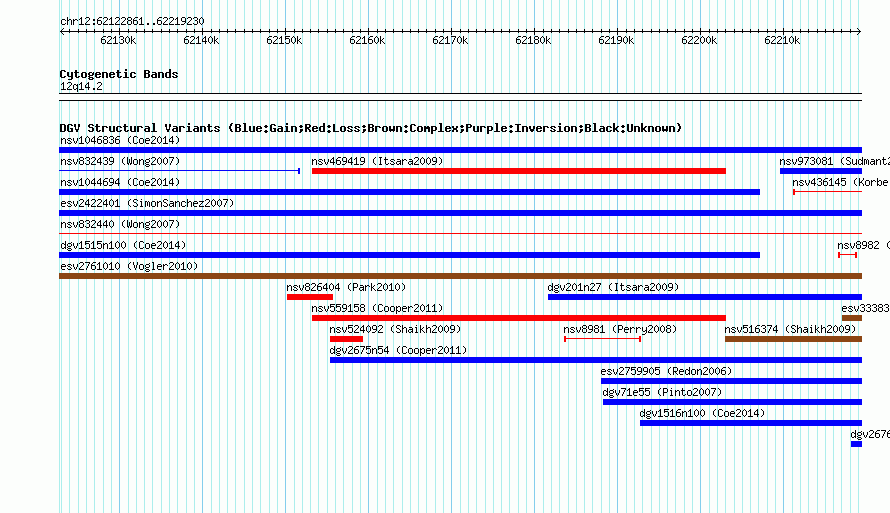Click the nsv559158 (Cooper2011) label
Screen dimensions: 890x513
coord(377,308)
